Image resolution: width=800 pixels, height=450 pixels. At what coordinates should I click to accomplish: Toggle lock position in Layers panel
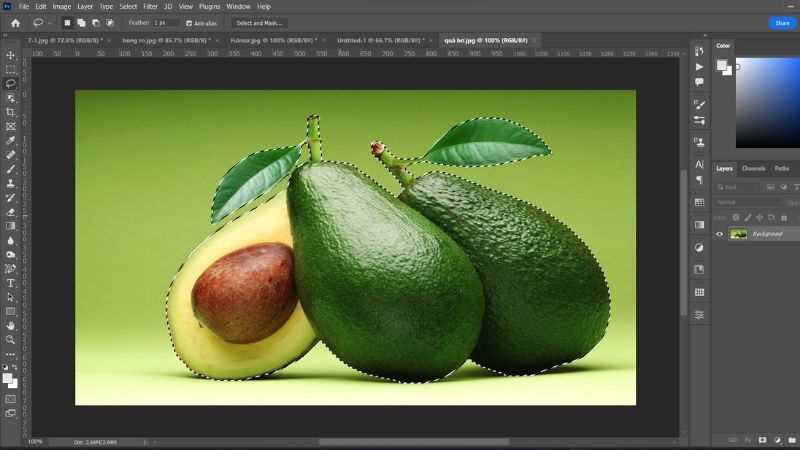[x=760, y=218]
